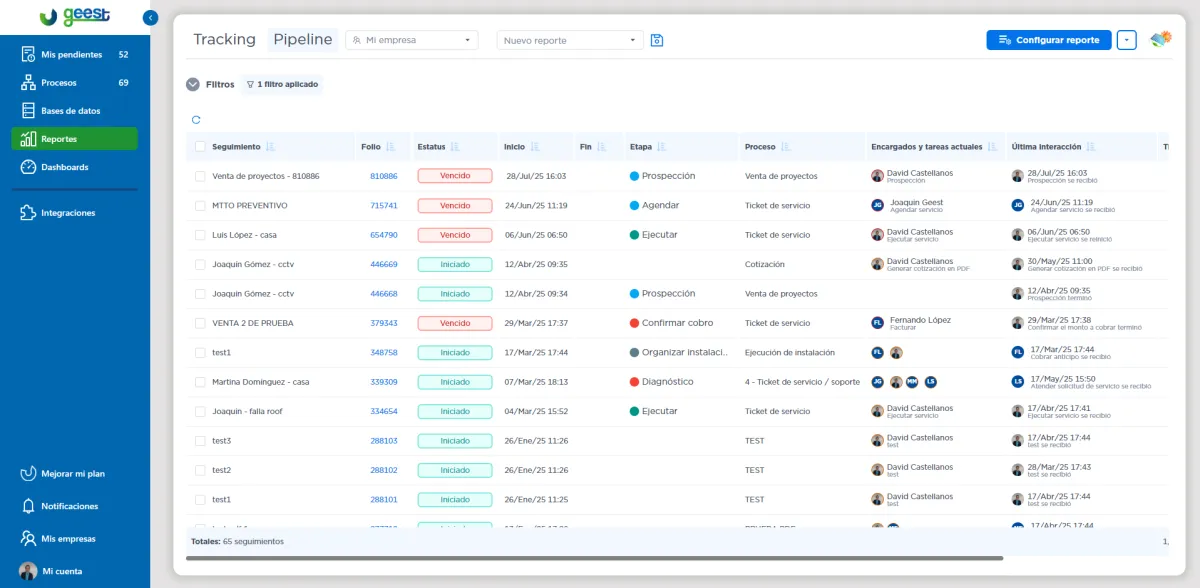1200x588 pixels.
Task: Click the sort icon beside Estatus header
Action: point(455,147)
